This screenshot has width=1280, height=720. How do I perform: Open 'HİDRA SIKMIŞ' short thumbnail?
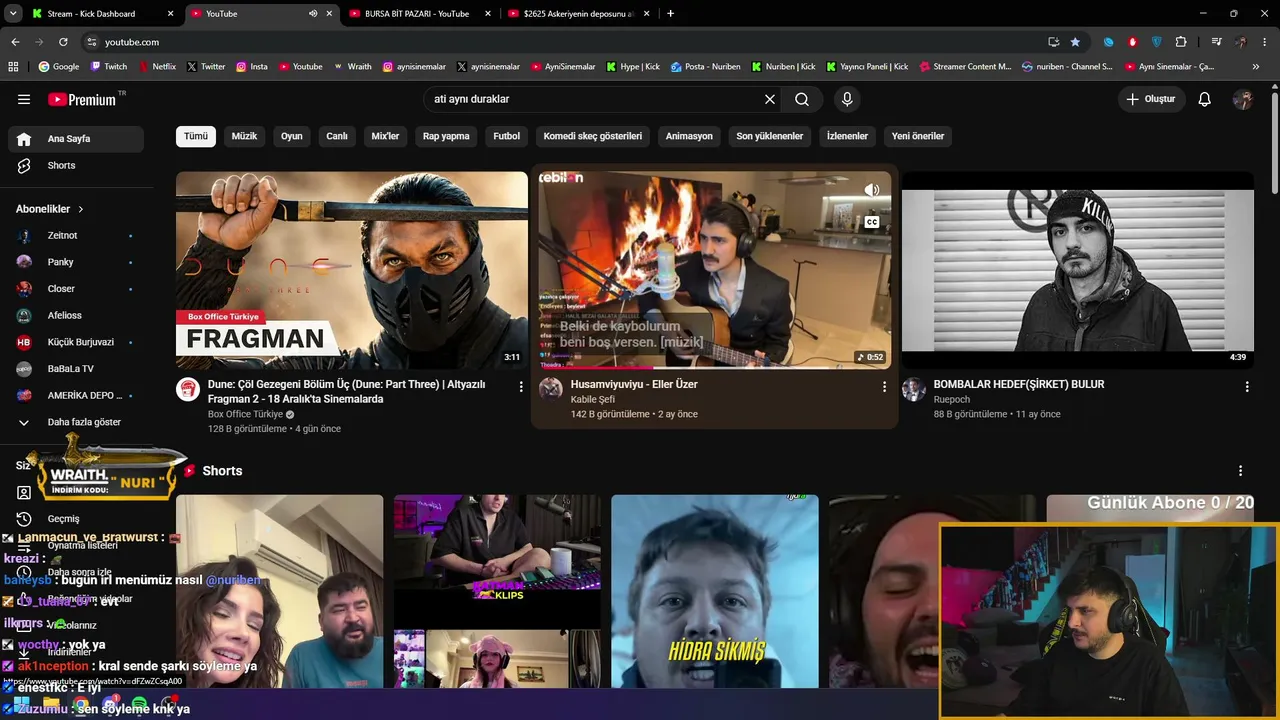point(715,591)
